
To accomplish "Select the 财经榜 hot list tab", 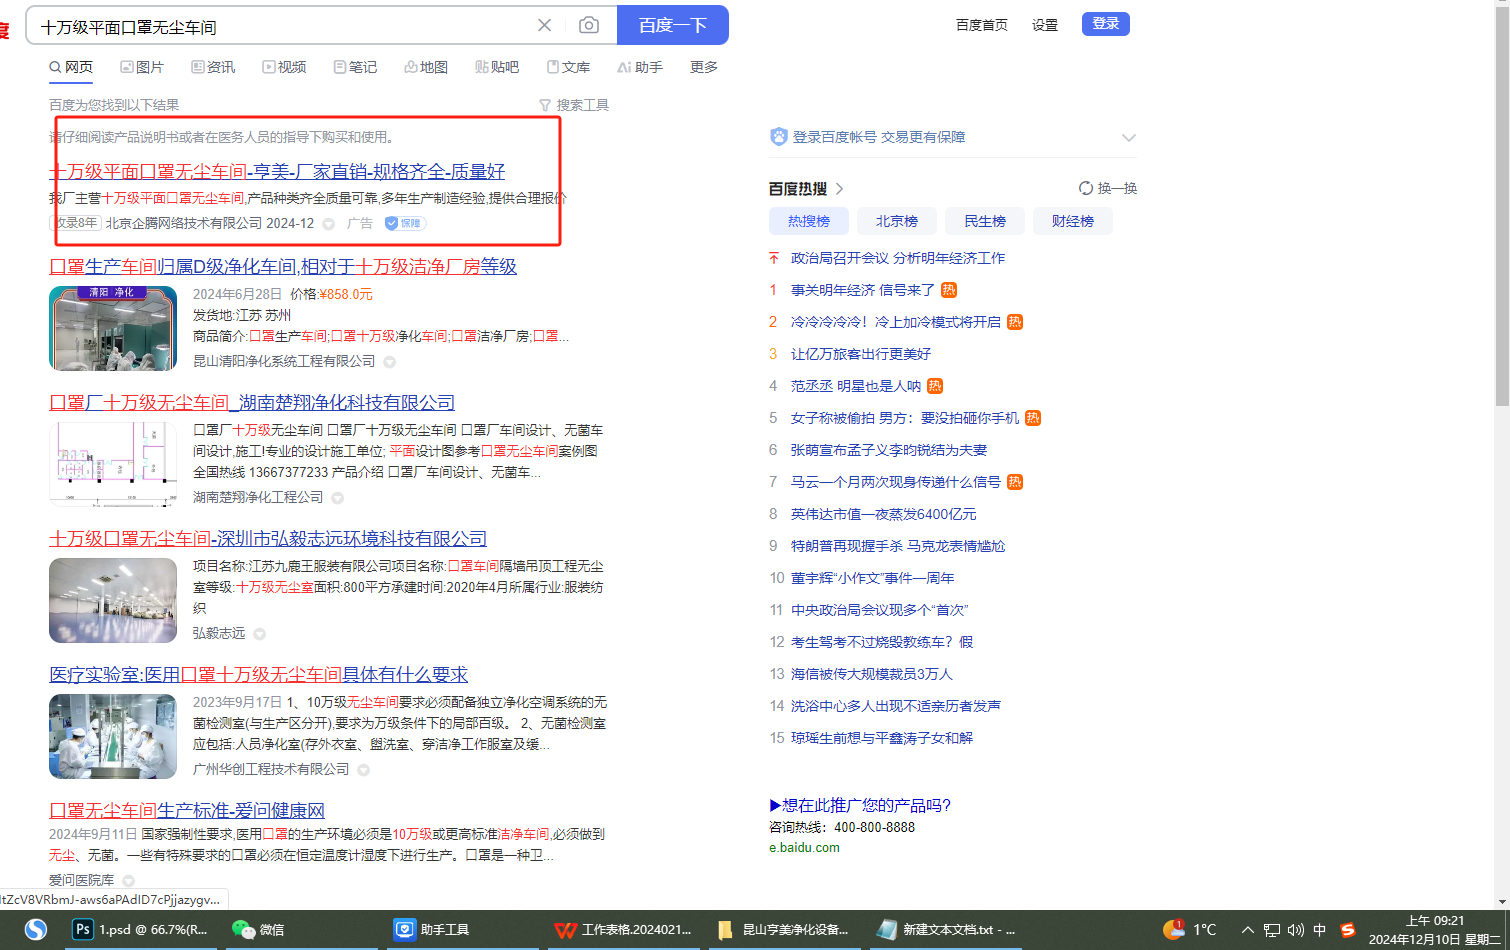I will pos(1072,221).
